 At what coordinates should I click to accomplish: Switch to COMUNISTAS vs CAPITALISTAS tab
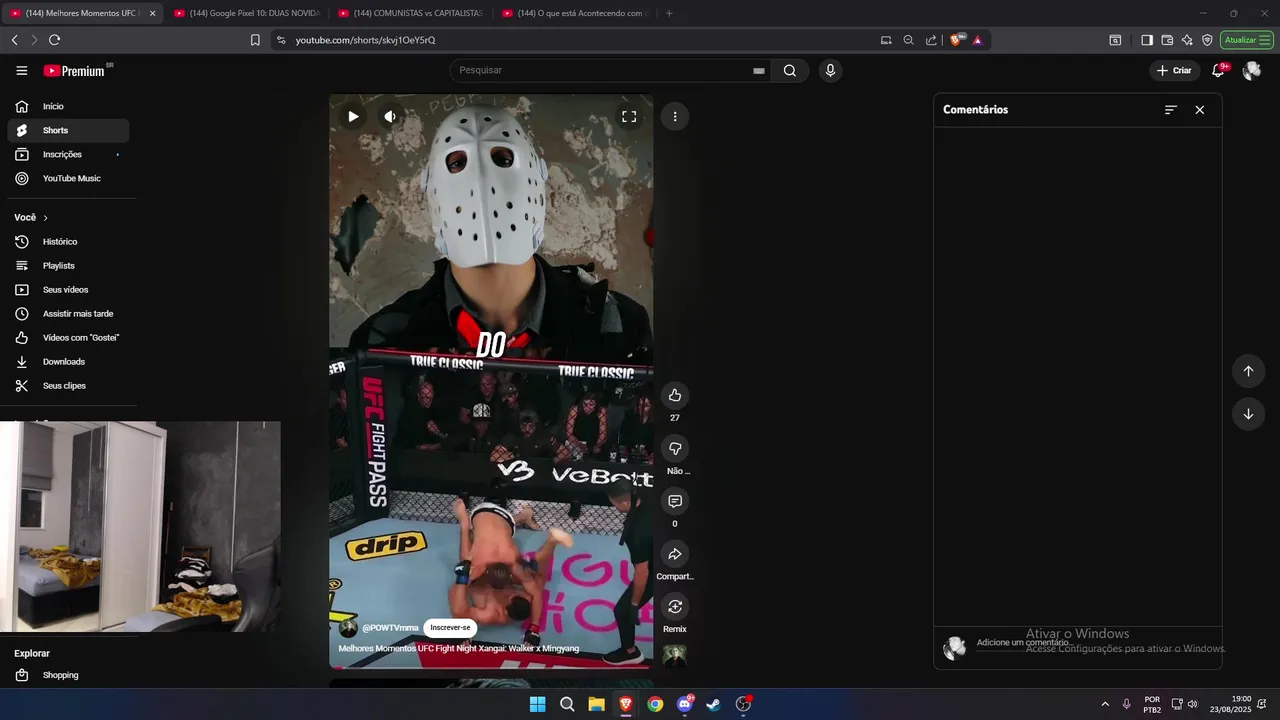click(410, 13)
